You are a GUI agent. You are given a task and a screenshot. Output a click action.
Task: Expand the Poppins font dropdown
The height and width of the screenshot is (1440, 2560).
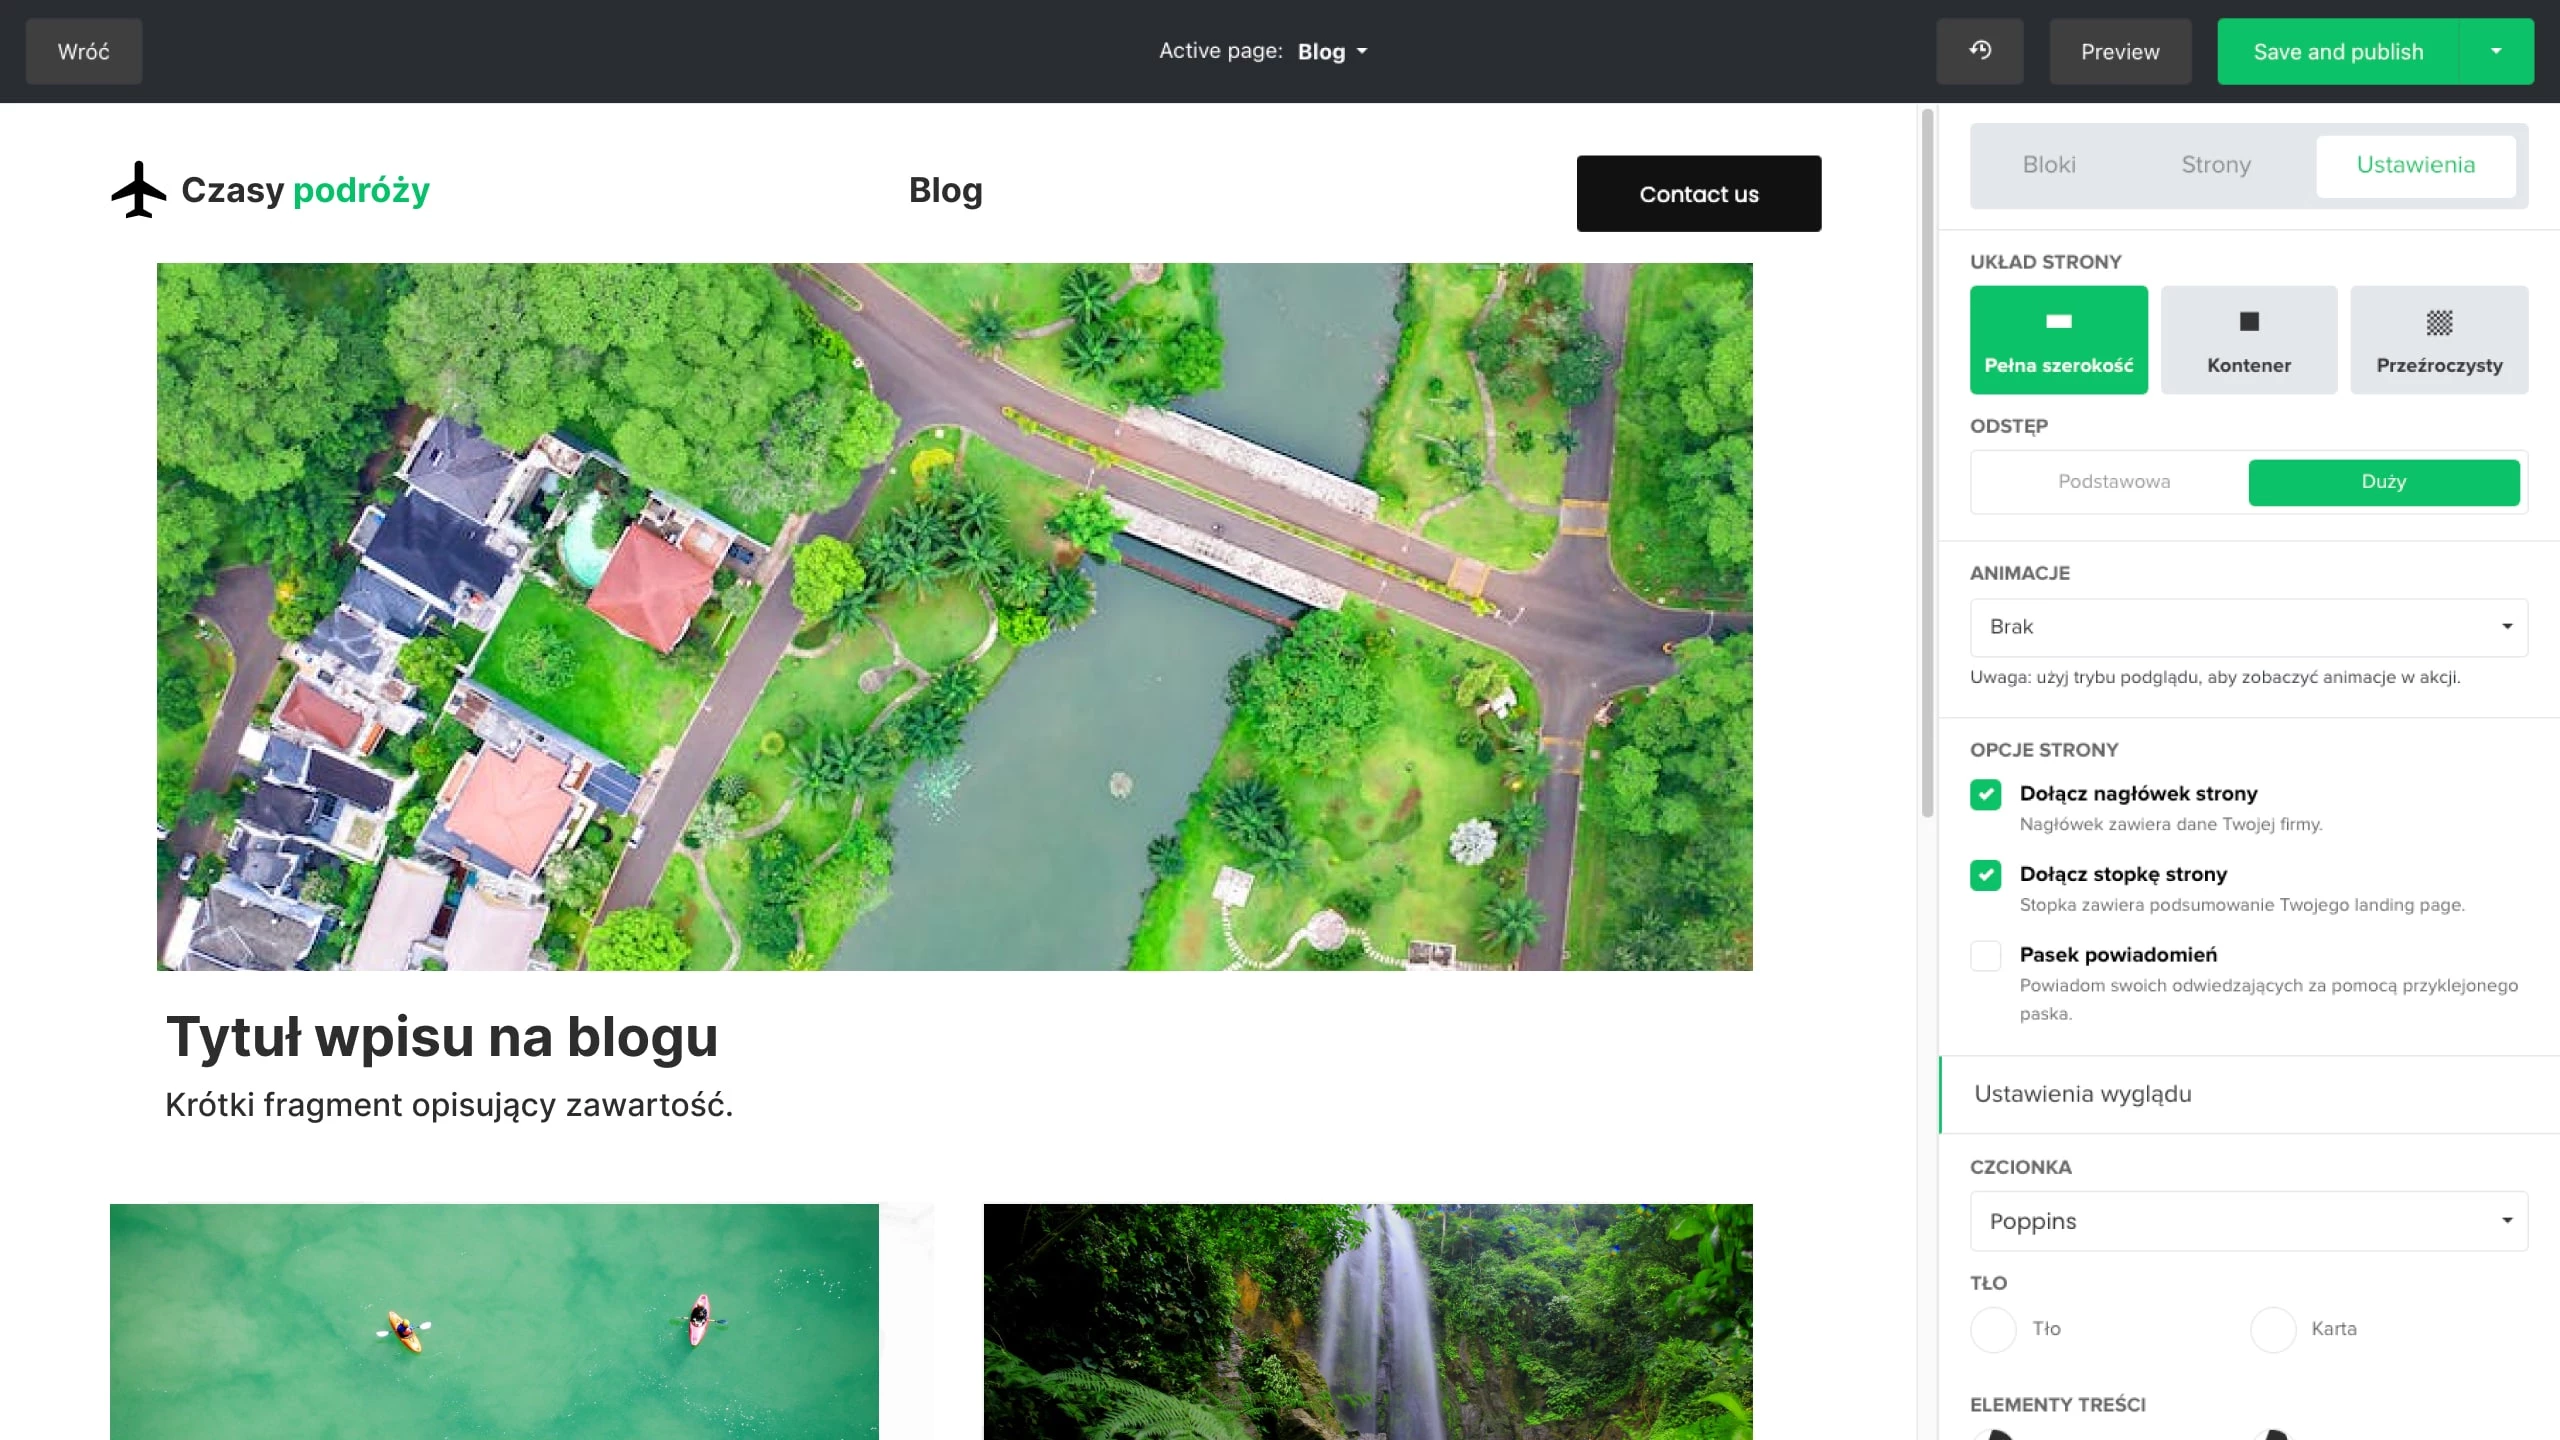[x=2248, y=1221]
